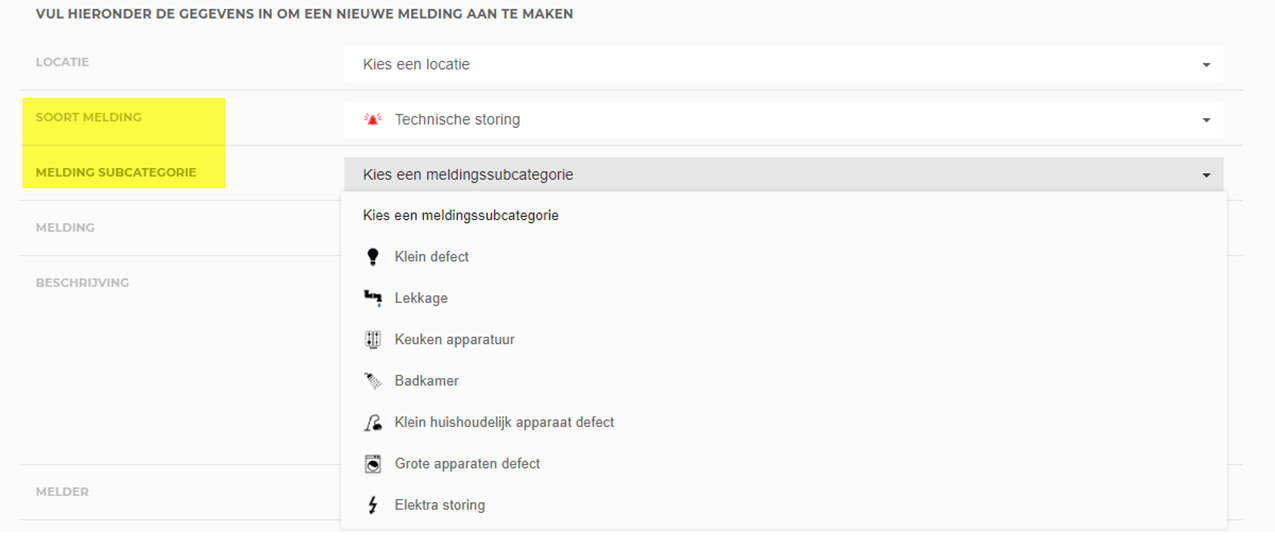Choose the Lekkage option
Screen dimensions: 1275x536
(421, 298)
